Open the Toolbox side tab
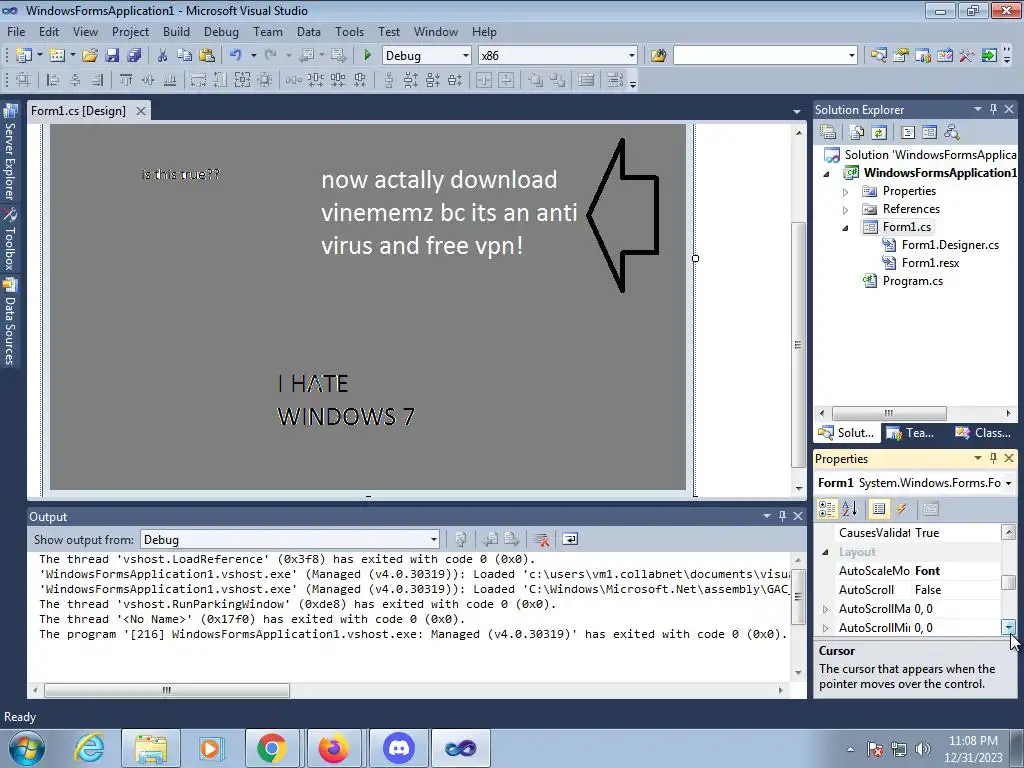The width and height of the screenshot is (1024, 768). click(10, 240)
